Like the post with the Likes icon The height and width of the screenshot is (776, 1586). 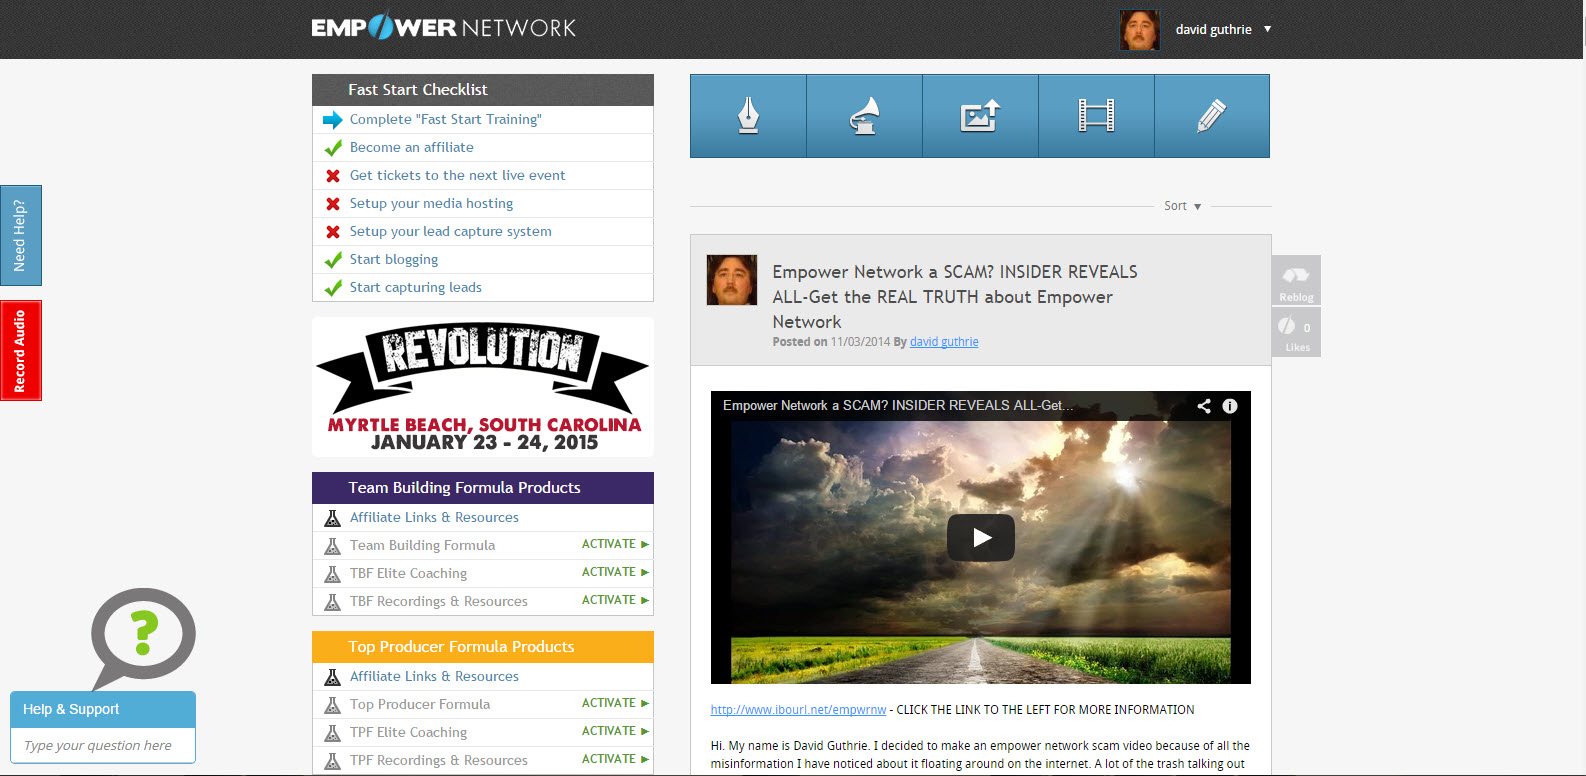pyautogui.click(x=1296, y=332)
